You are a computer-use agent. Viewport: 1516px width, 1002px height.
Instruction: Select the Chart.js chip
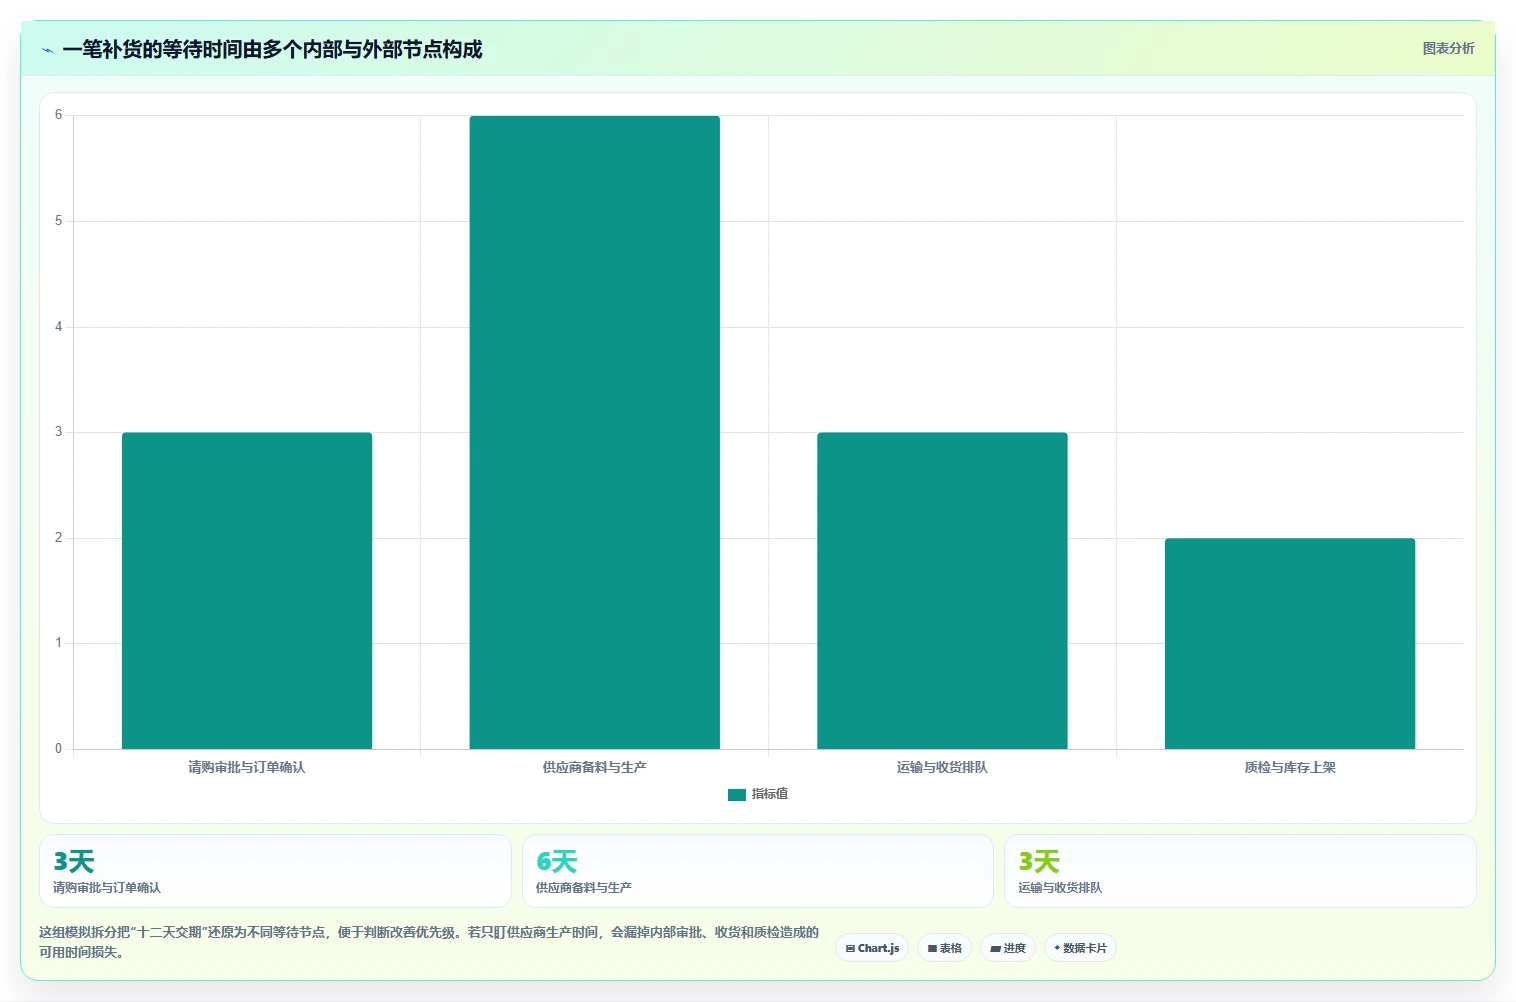coord(872,948)
